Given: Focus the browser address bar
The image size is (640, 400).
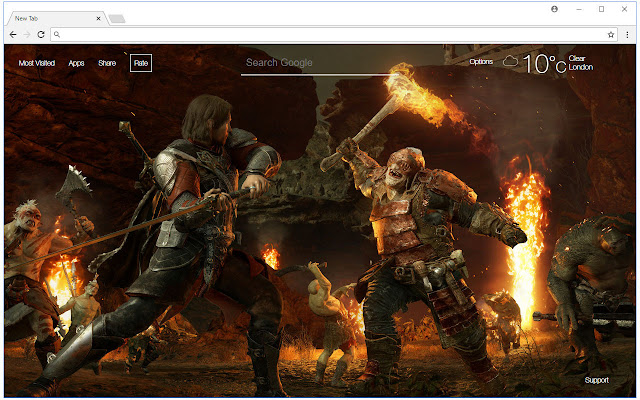Looking at the screenshot, I should (x=333, y=35).
